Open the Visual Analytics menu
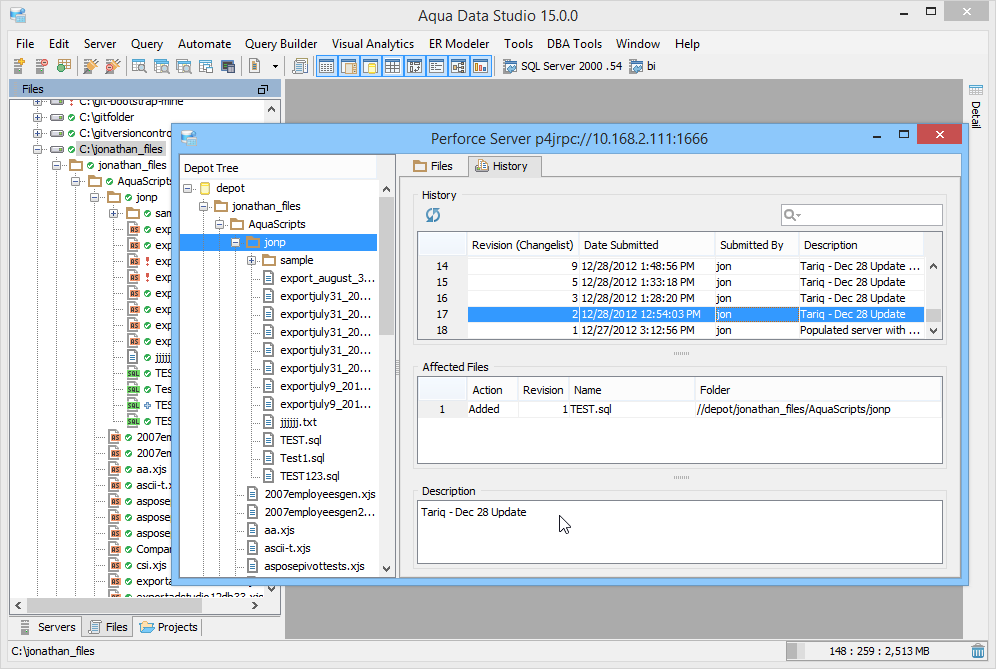 (x=373, y=44)
